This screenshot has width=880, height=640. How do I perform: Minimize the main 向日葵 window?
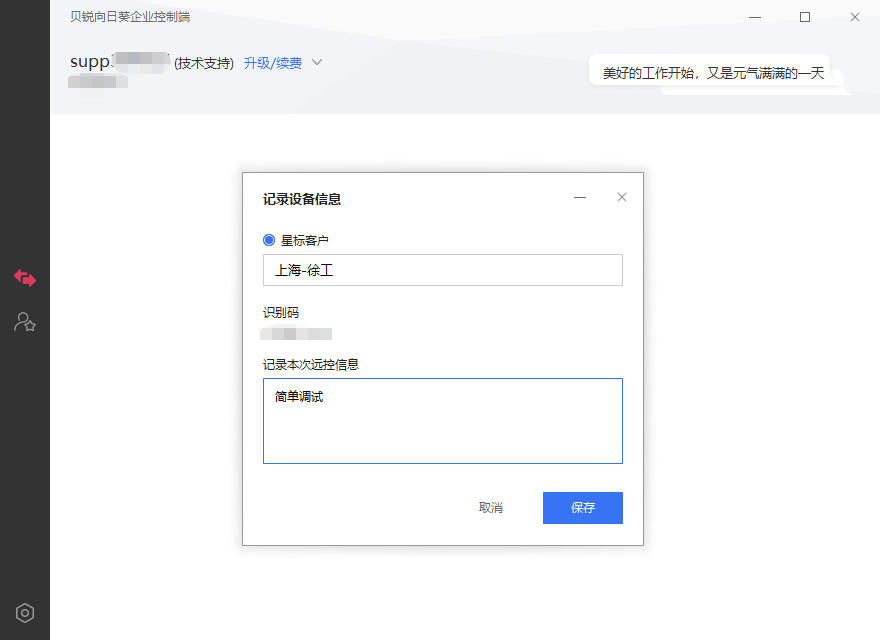[x=755, y=17]
